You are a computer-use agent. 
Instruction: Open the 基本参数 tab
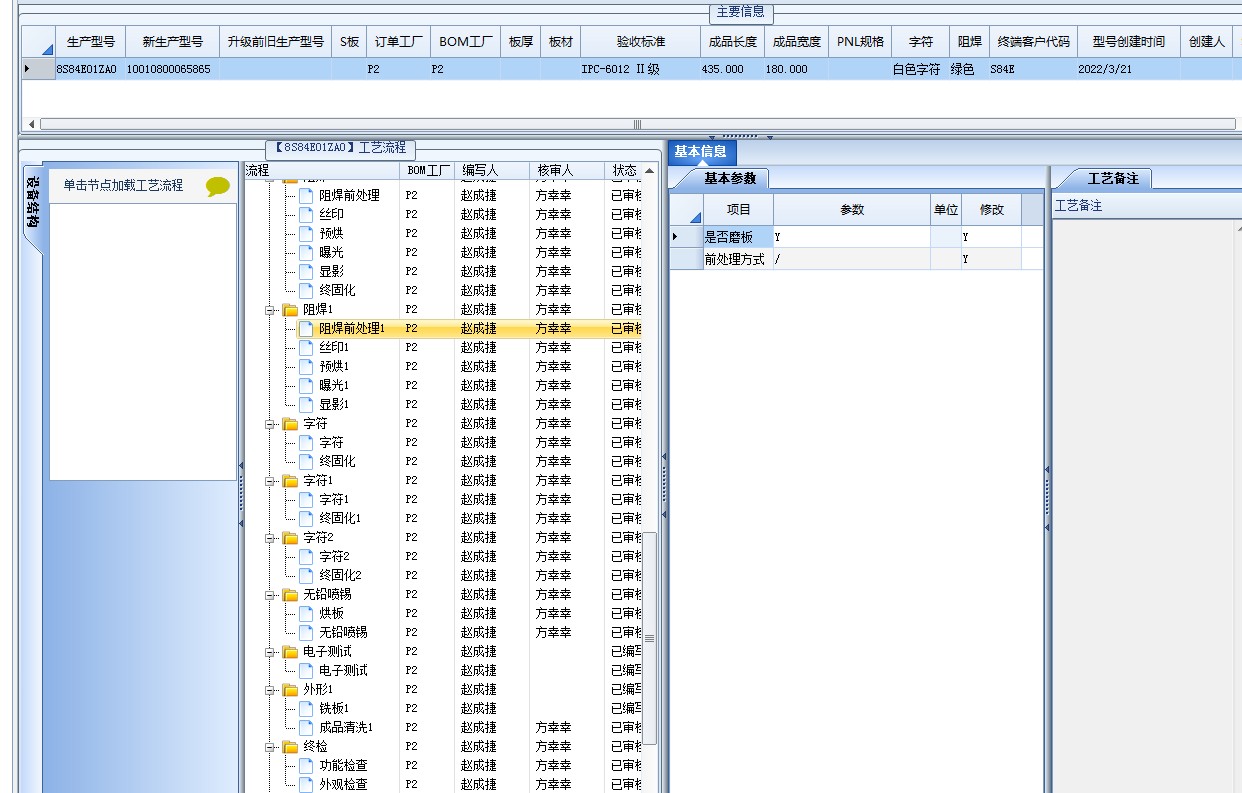[x=730, y=178]
